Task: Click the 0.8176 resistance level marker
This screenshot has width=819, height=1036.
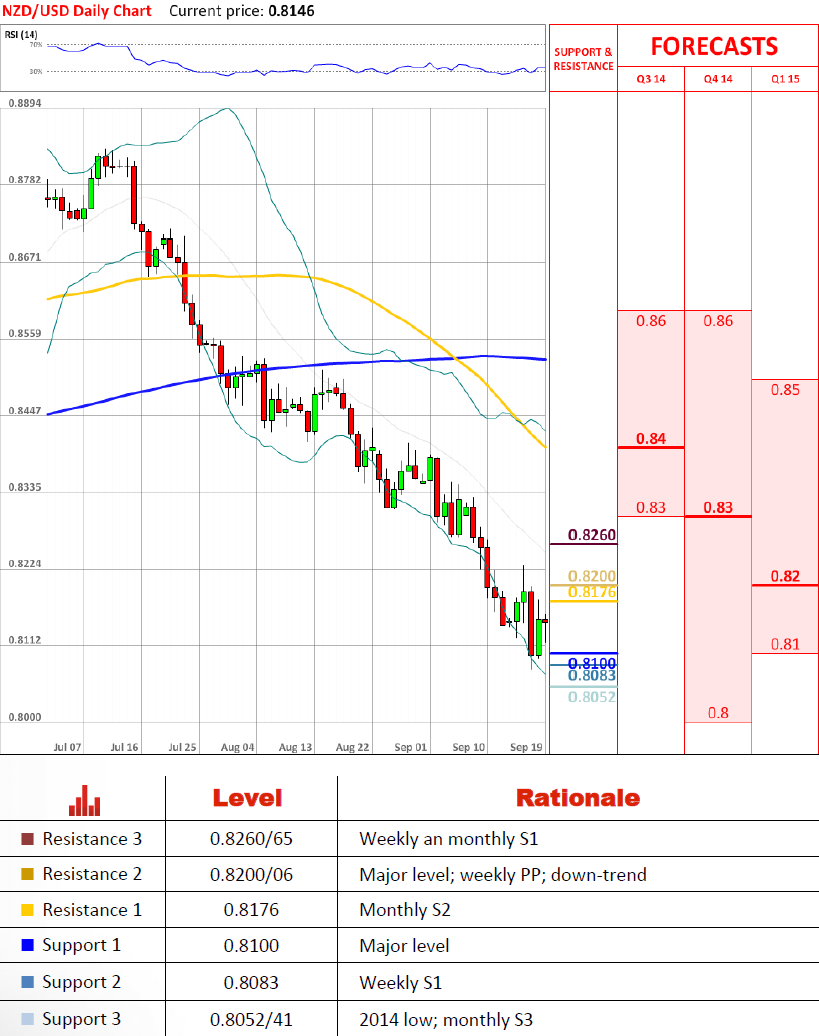Action: (x=592, y=592)
